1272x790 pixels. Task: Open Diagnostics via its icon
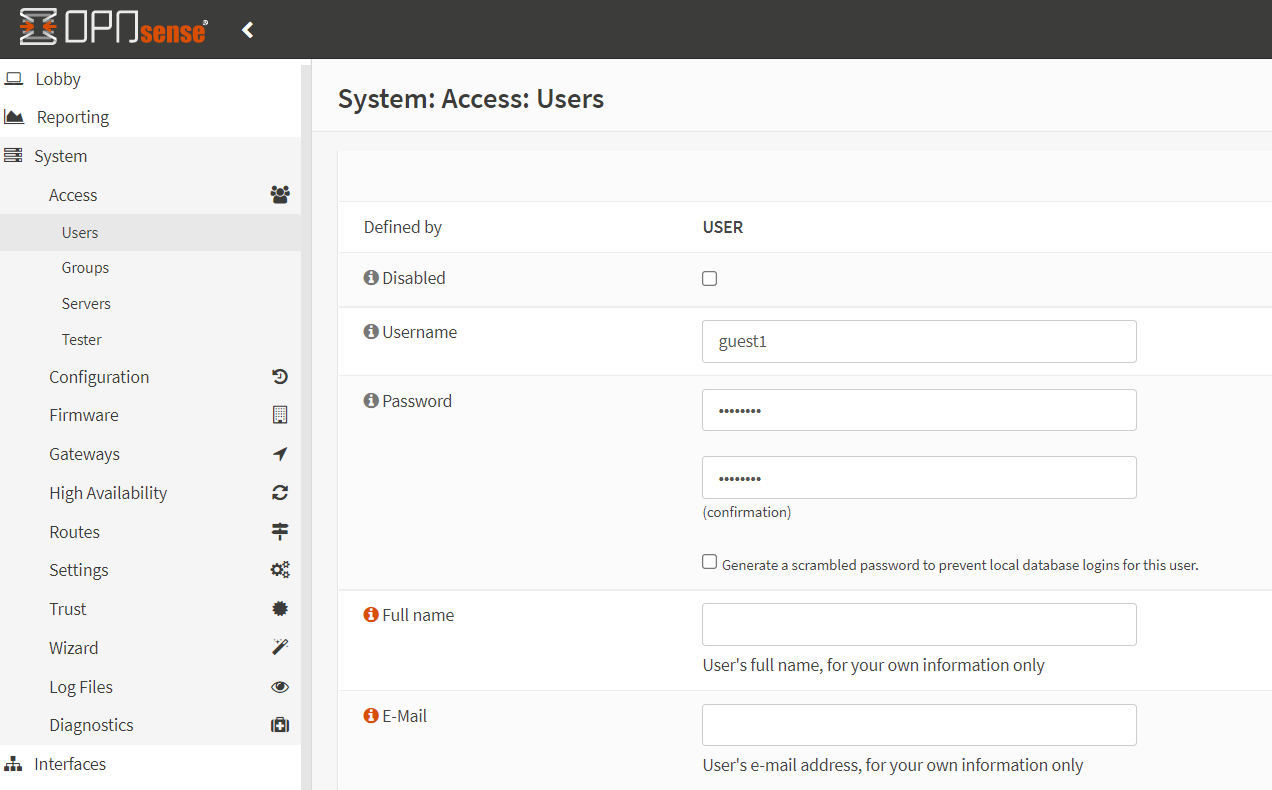coord(280,724)
